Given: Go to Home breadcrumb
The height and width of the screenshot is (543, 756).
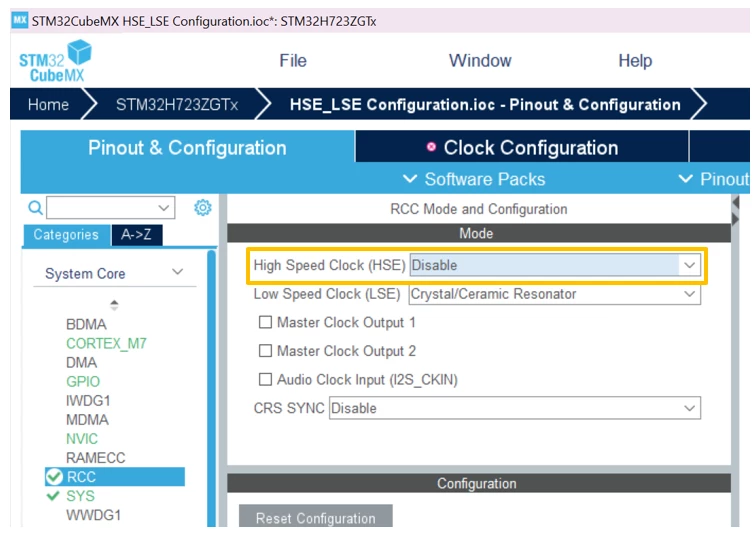Looking at the screenshot, I should tap(48, 104).
